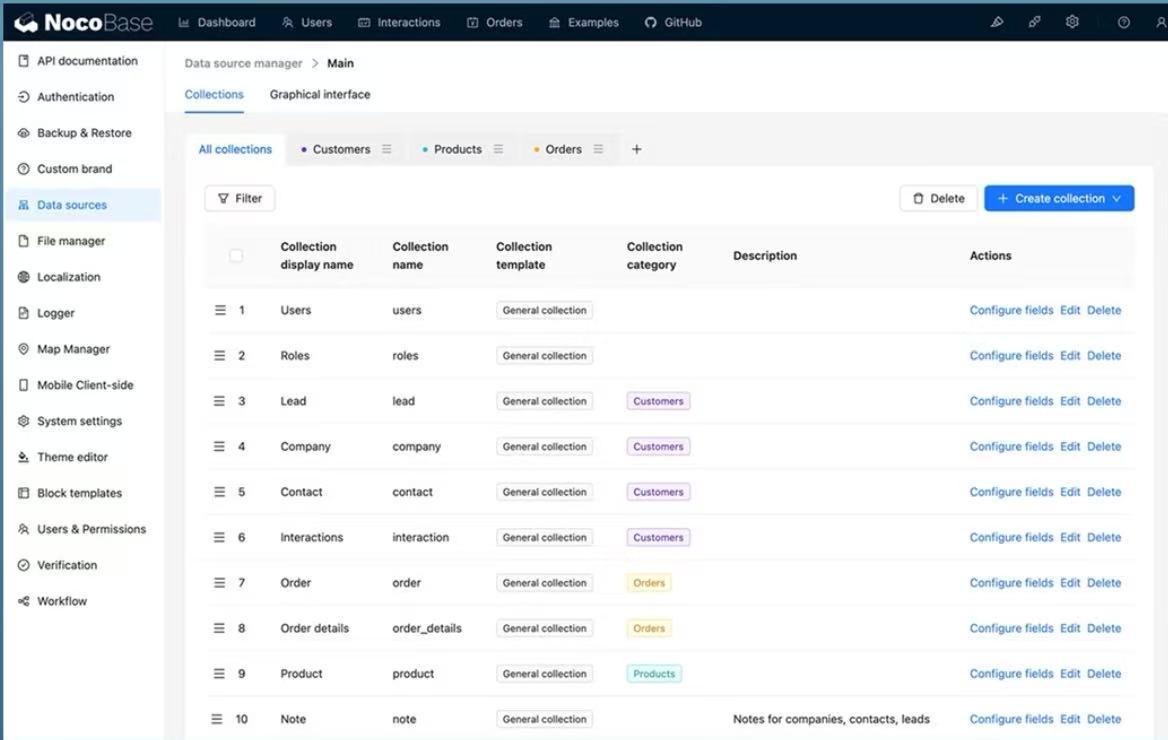Click the NocoBase logo
The image size is (1168, 740).
[83, 22]
